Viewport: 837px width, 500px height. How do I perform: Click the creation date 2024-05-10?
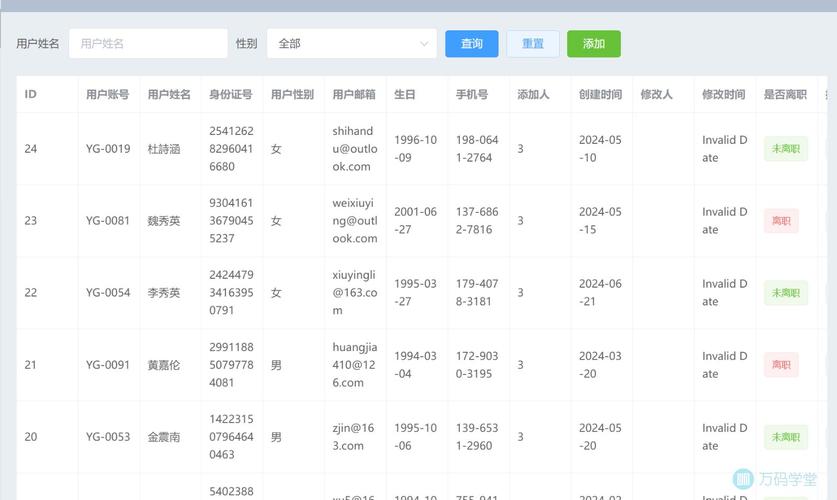pyautogui.click(x=601, y=149)
